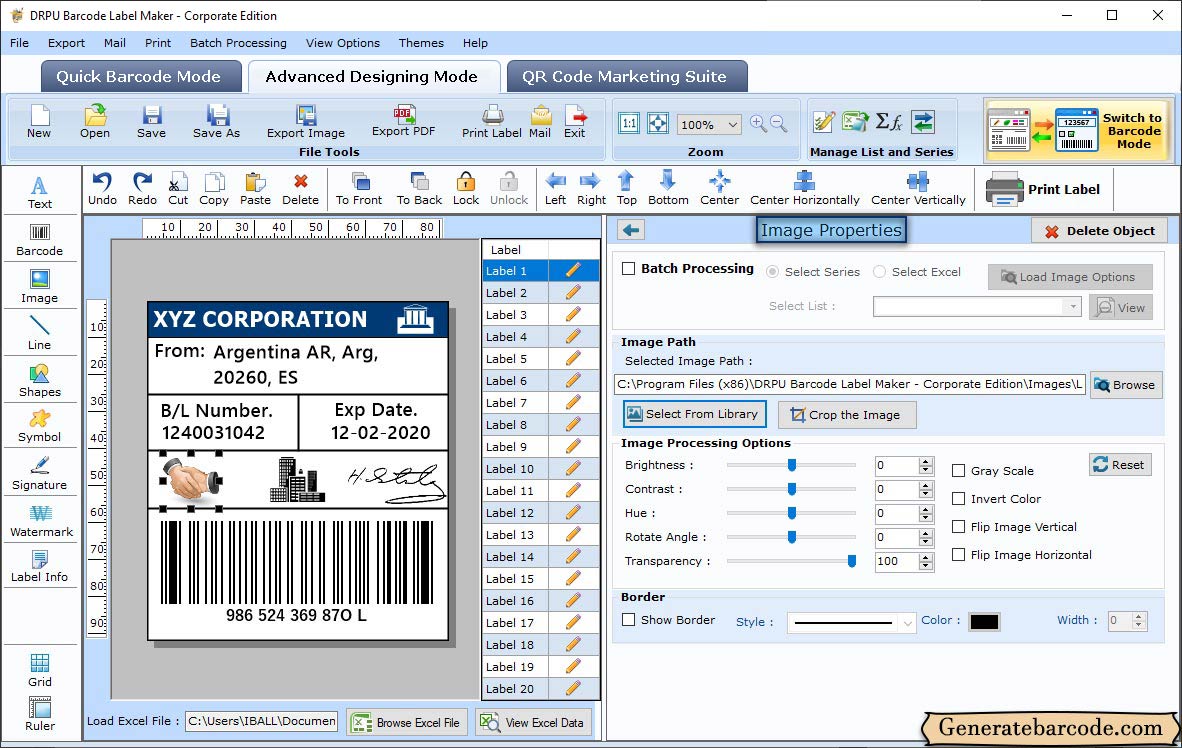Toggle Flip Image Horizontal

[959, 554]
